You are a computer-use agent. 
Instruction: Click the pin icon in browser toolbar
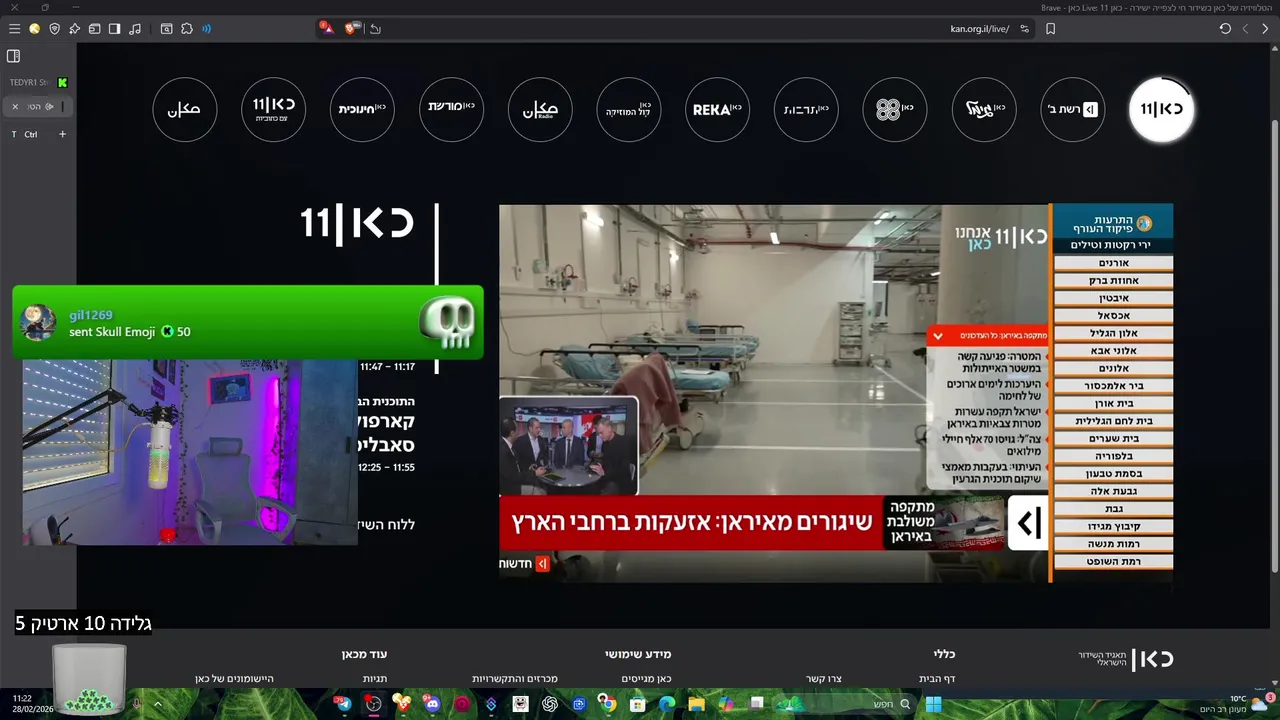click(x=74, y=29)
